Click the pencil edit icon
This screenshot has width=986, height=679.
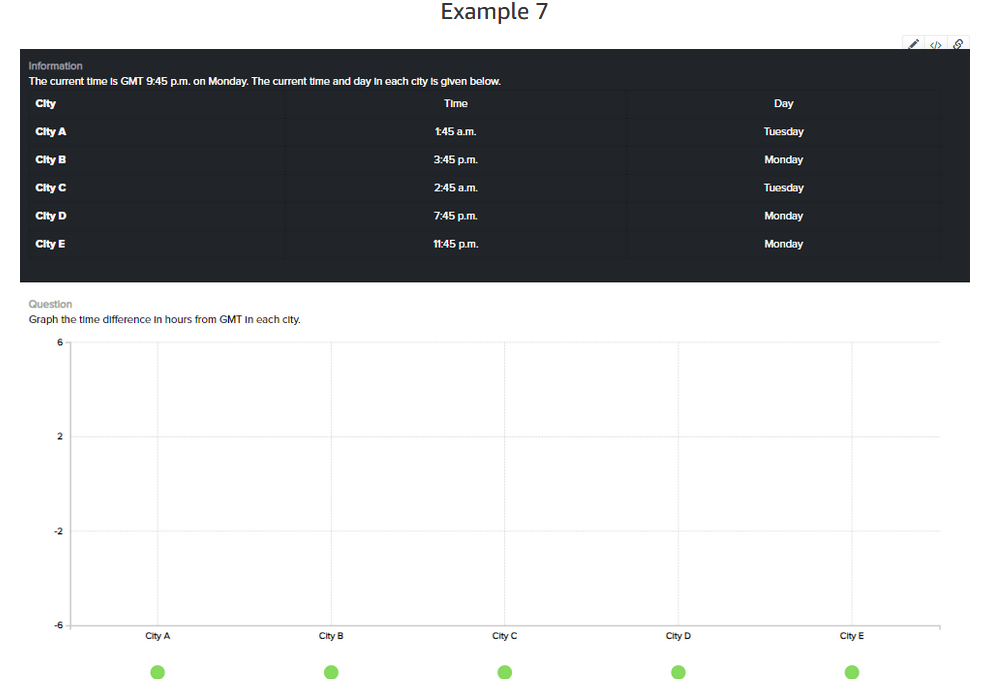tap(914, 44)
